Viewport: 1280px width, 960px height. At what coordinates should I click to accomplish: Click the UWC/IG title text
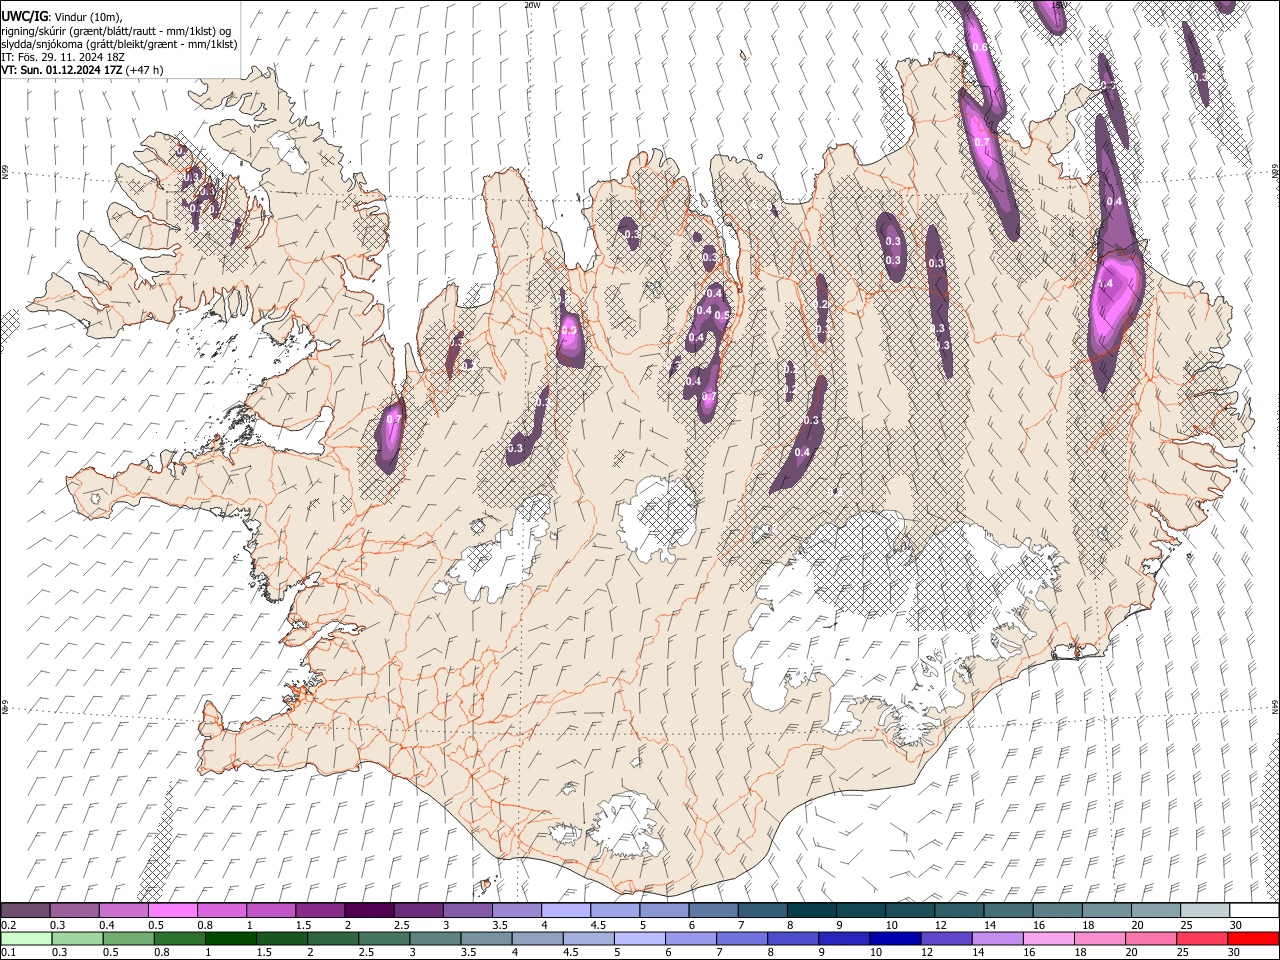tap(24, 15)
